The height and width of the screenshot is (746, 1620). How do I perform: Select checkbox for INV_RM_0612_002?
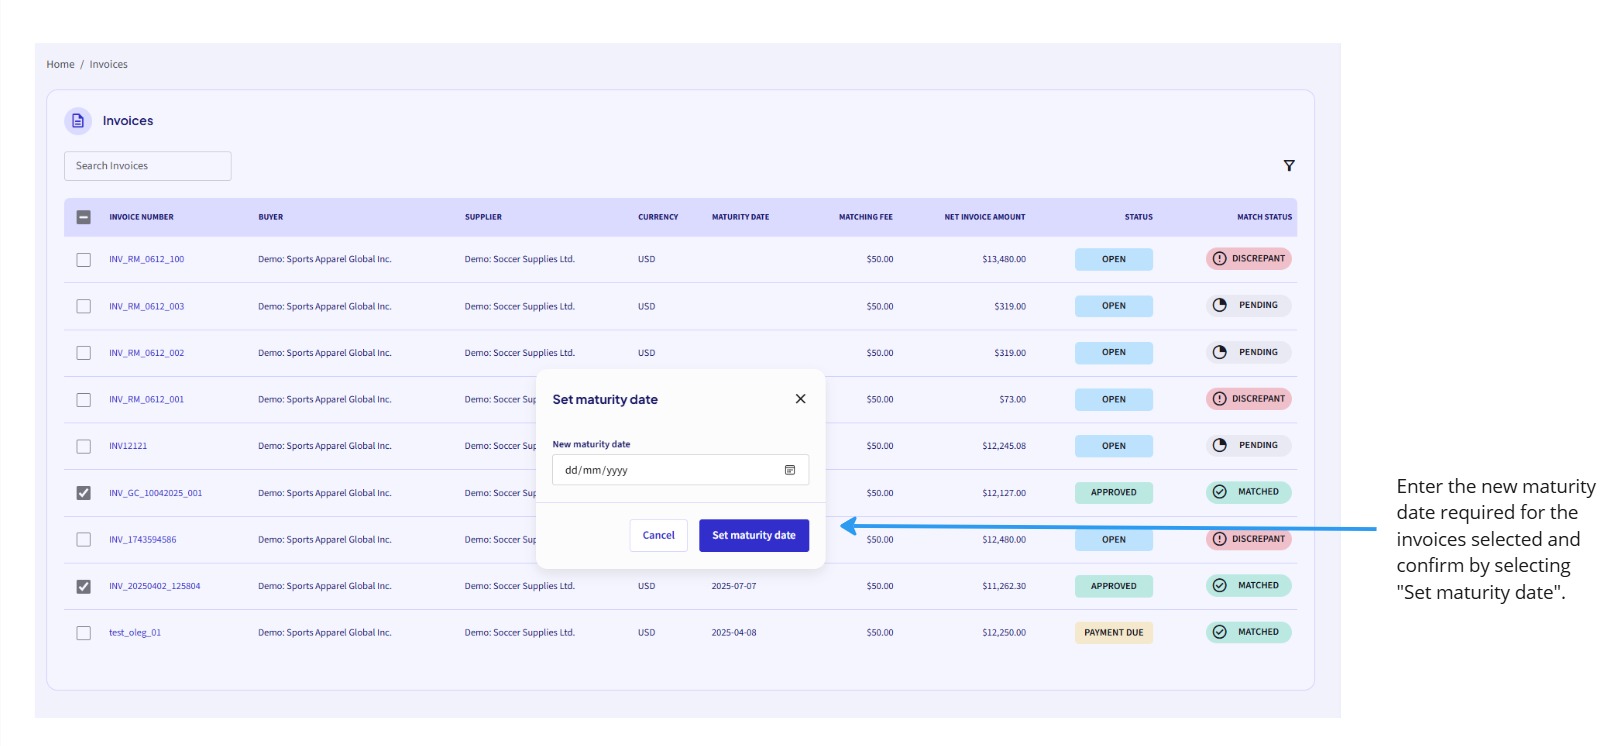pos(84,353)
